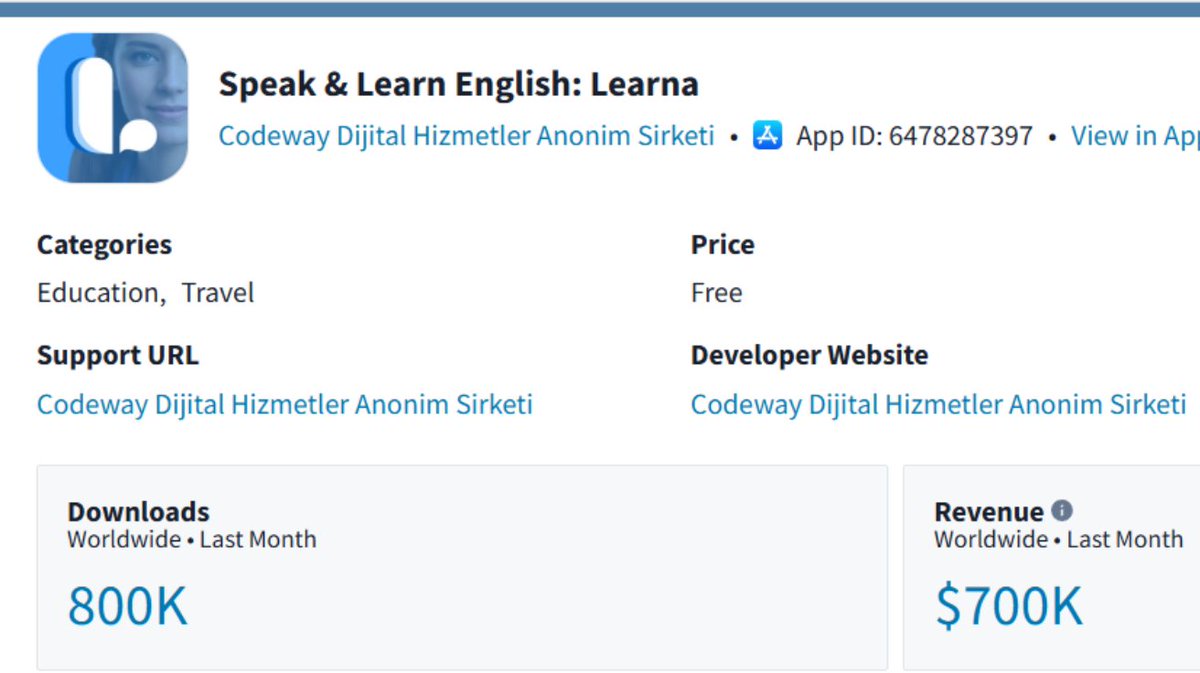Open the Support URL Codeway link
This screenshot has height=673, width=1200.
click(x=285, y=405)
